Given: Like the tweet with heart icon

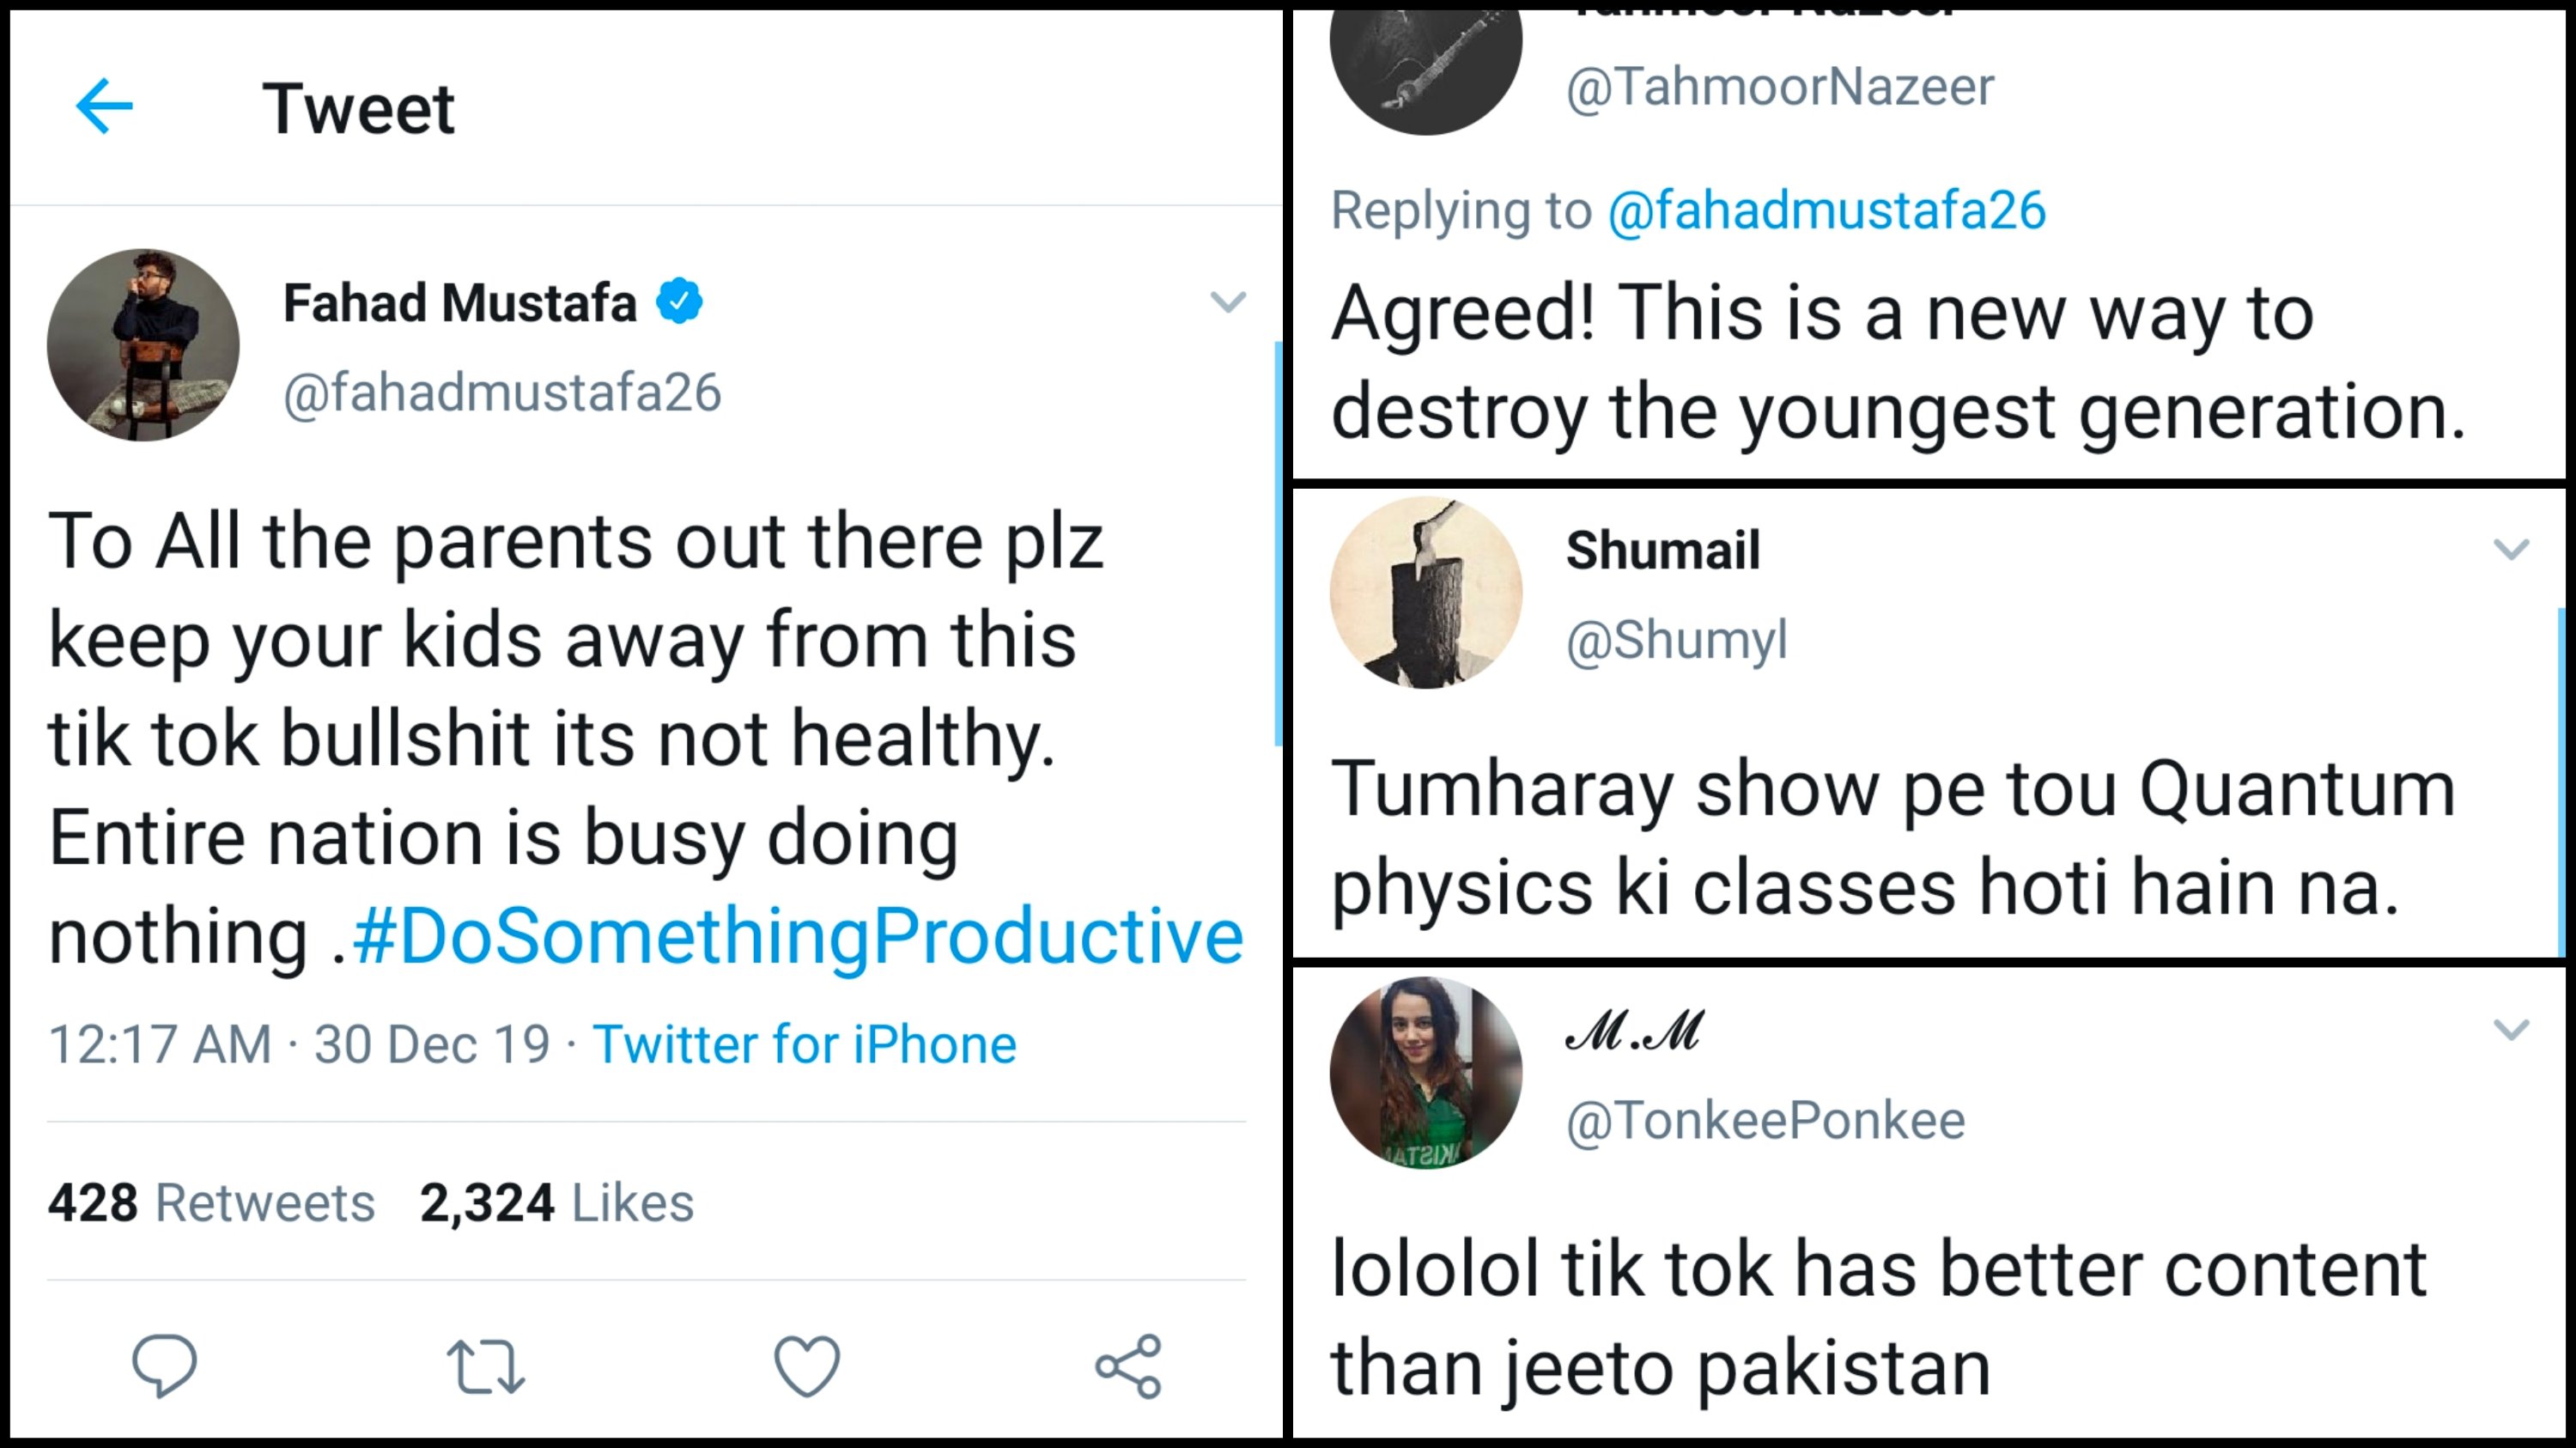Looking at the screenshot, I should [806, 1365].
